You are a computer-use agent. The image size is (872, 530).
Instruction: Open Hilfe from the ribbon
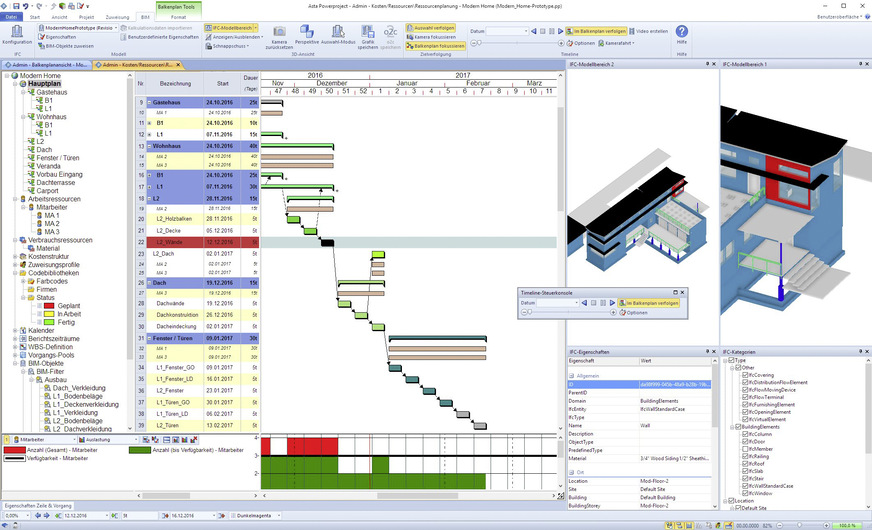(682, 36)
